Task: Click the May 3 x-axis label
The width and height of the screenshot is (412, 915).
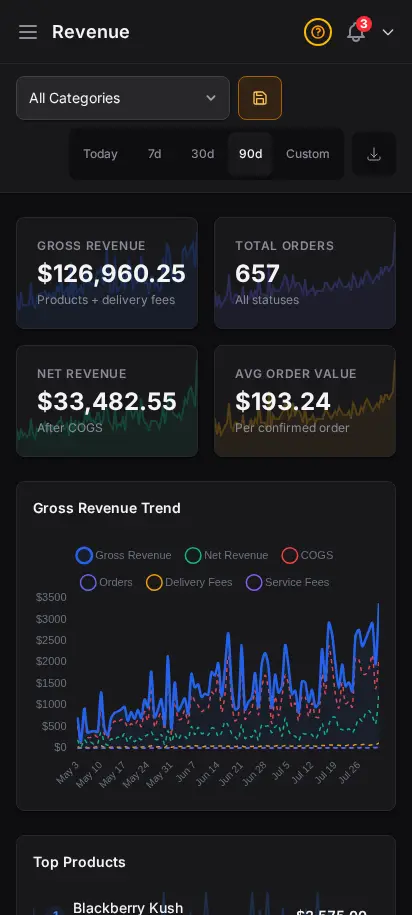Action: pos(68,772)
